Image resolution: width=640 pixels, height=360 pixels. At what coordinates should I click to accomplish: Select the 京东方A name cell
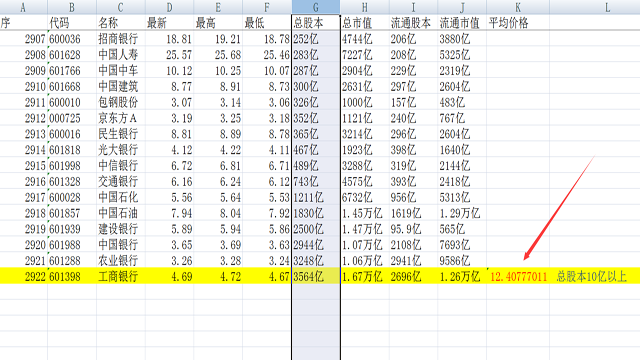point(120,118)
